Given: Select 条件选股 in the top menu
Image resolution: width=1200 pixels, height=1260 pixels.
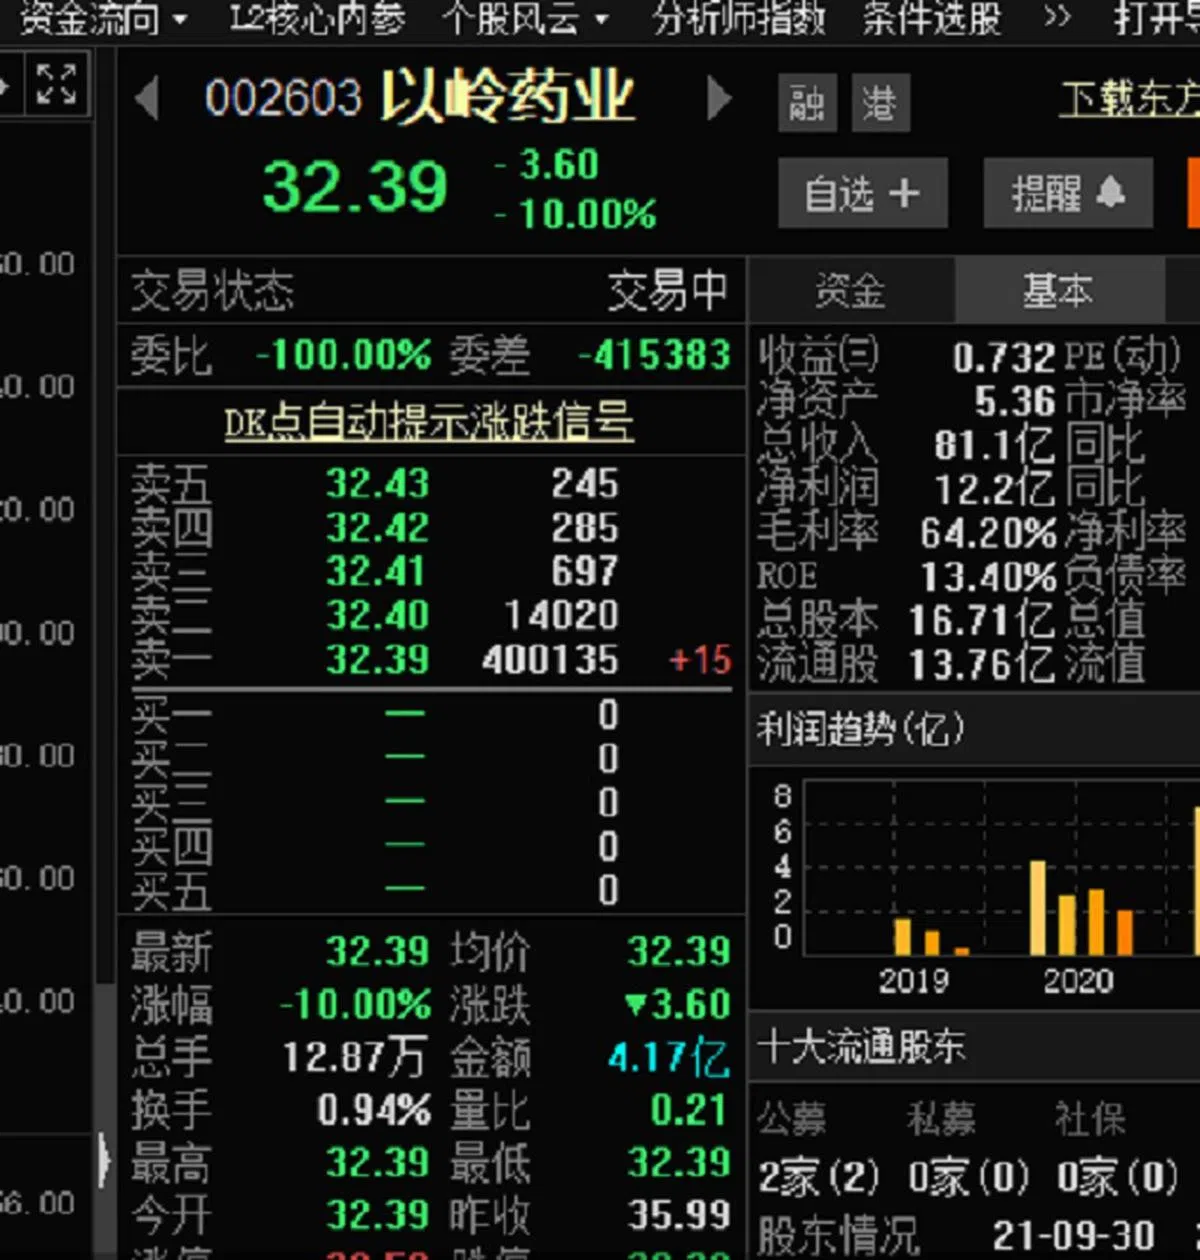Looking at the screenshot, I should [932, 18].
